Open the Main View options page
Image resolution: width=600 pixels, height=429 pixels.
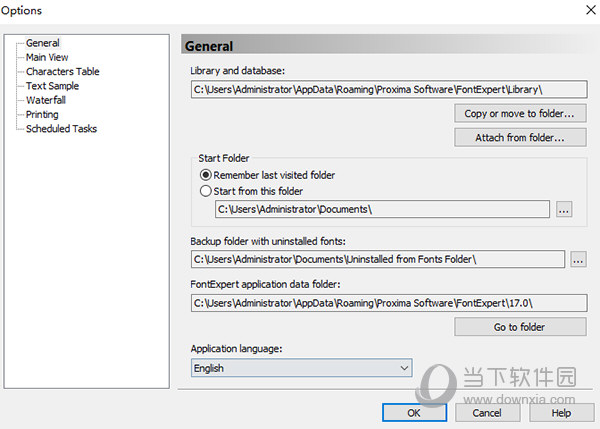point(47,57)
